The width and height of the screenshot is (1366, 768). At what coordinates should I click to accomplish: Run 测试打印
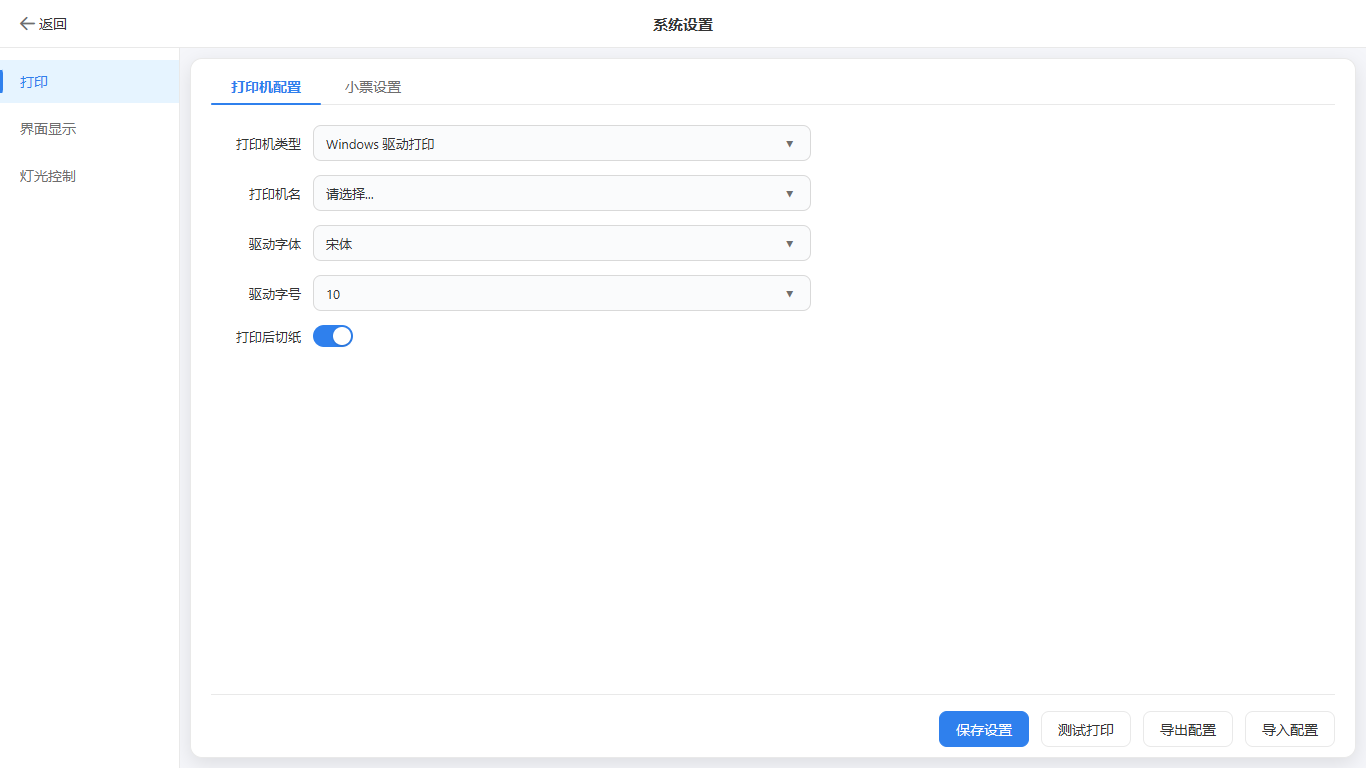point(1086,729)
